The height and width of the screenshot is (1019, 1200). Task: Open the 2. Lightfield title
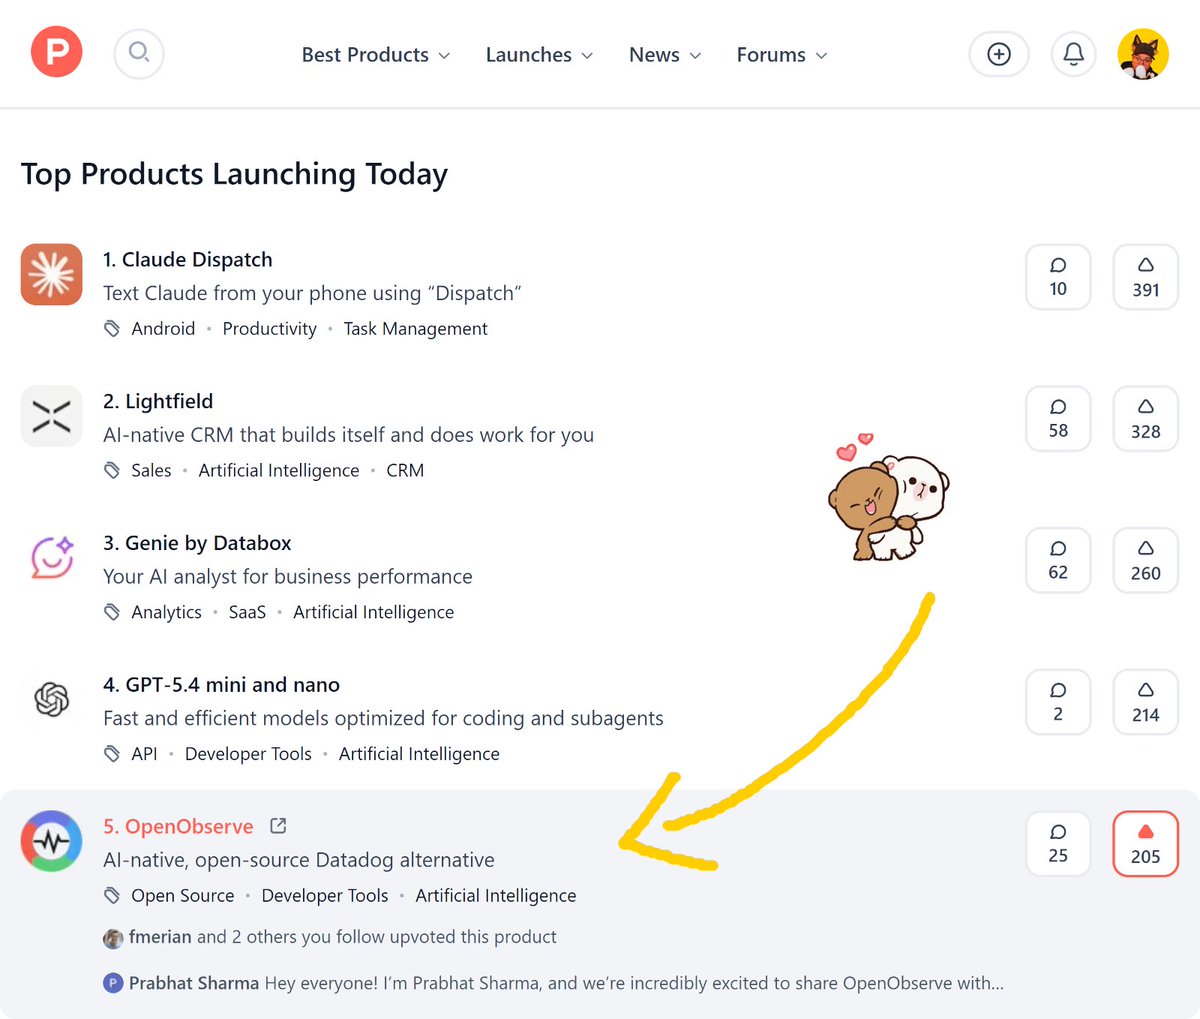158,401
